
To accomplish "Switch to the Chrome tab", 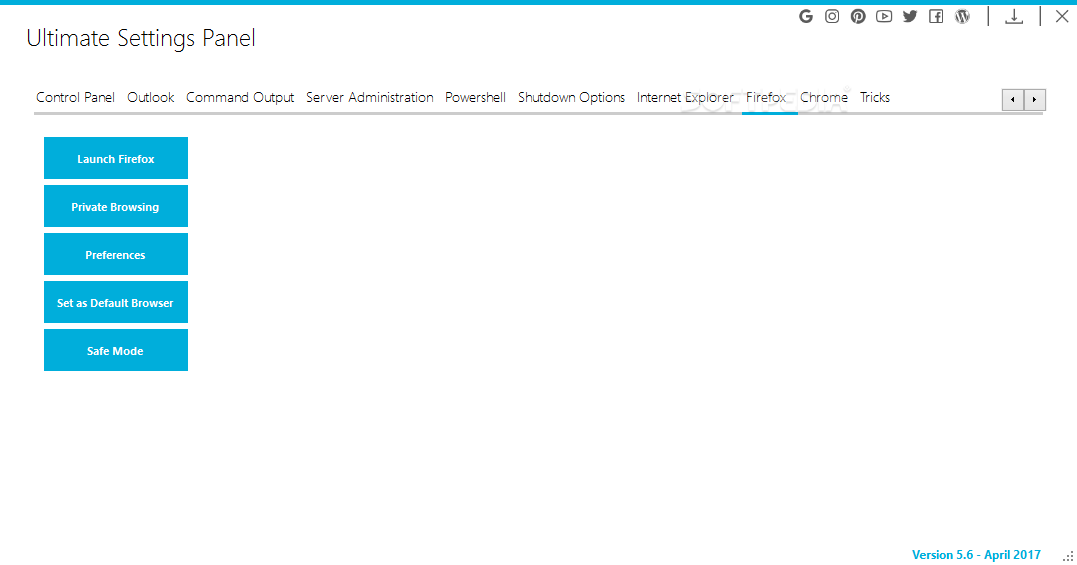I will click(824, 97).
